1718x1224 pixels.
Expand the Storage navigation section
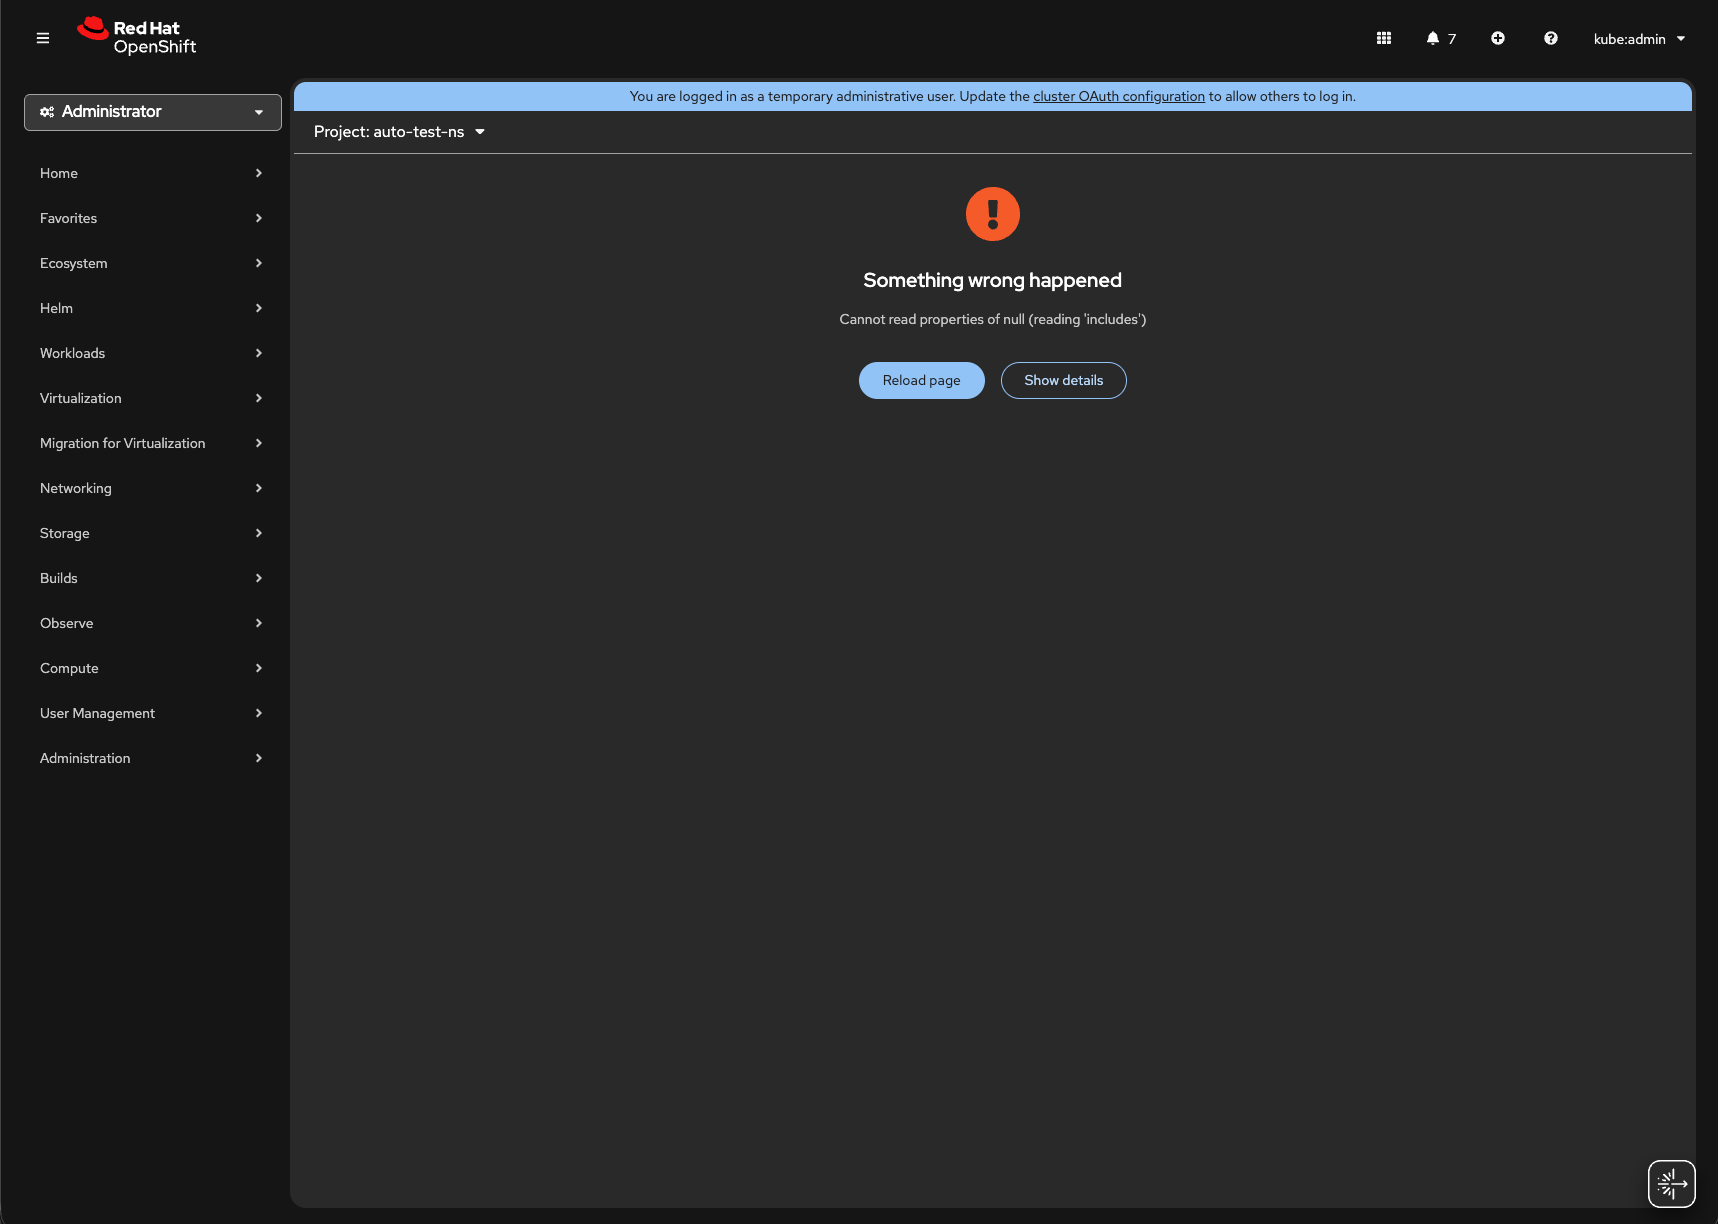[x=151, y=533]
